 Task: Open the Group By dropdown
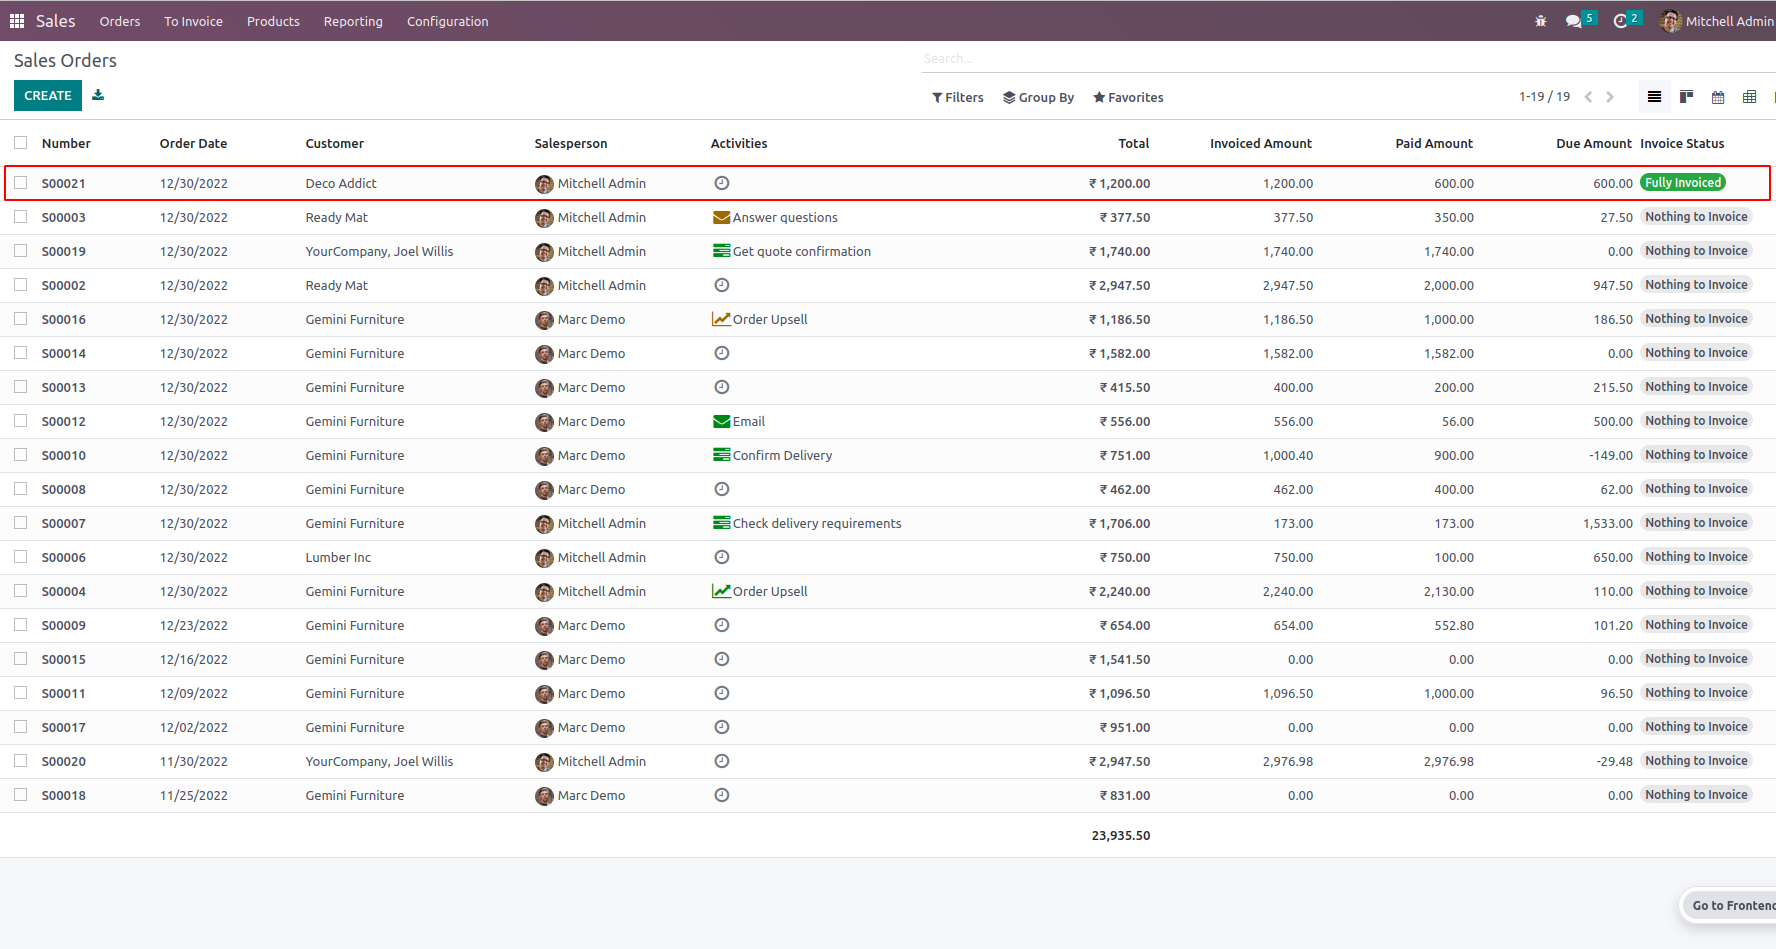pyautogui.click(x=1038, y=97)
